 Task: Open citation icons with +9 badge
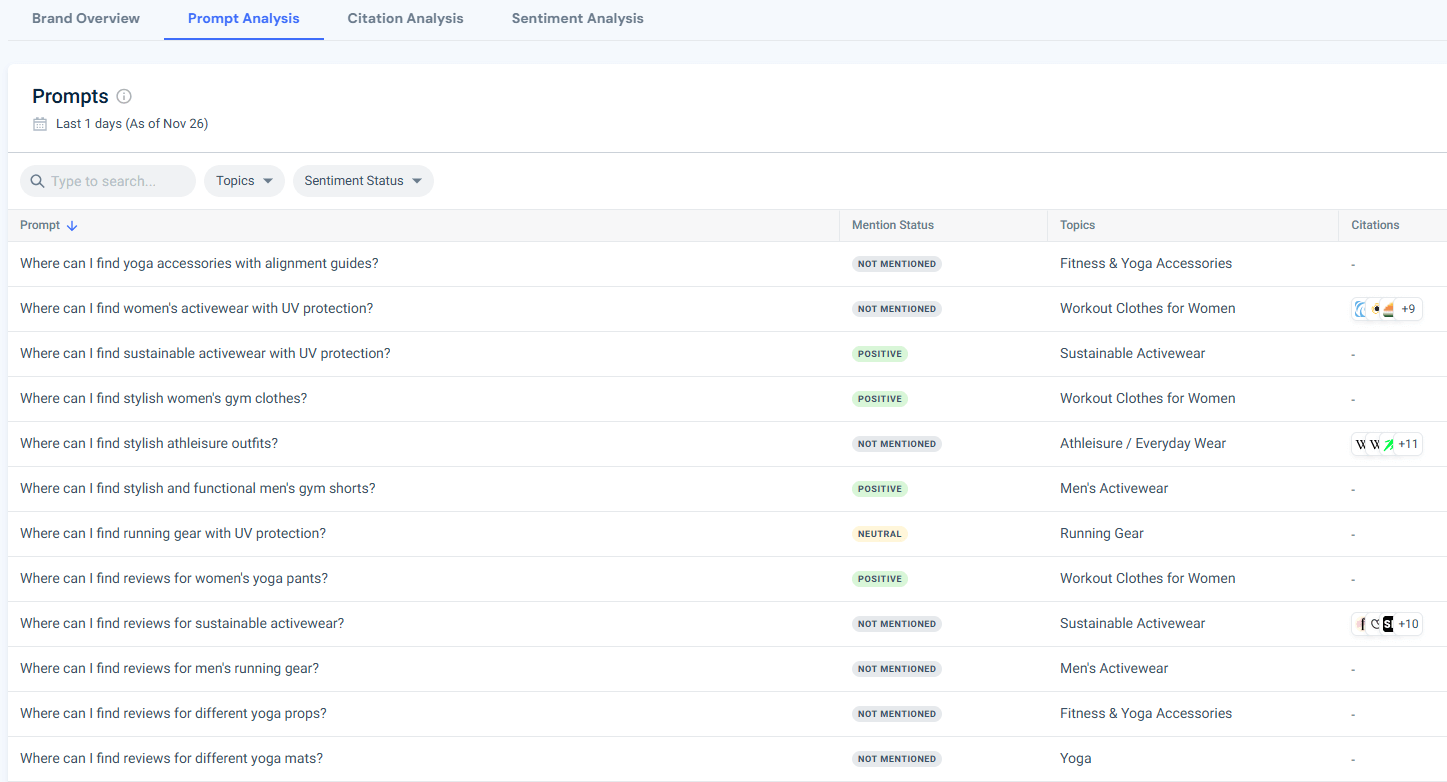[1387, 309]
